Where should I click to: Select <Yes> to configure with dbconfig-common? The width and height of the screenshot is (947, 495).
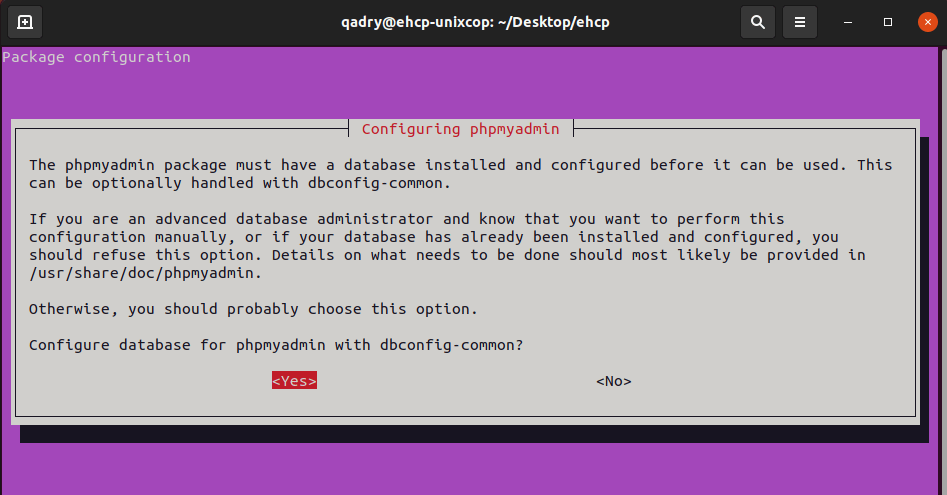pos(294,381)
